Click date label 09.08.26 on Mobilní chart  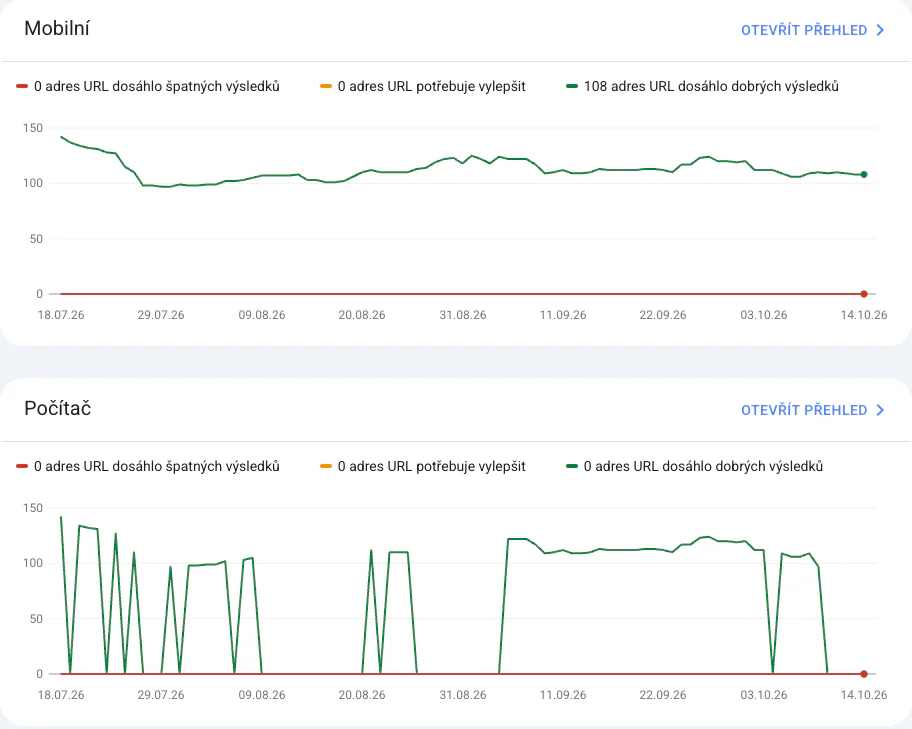[262, 315]
